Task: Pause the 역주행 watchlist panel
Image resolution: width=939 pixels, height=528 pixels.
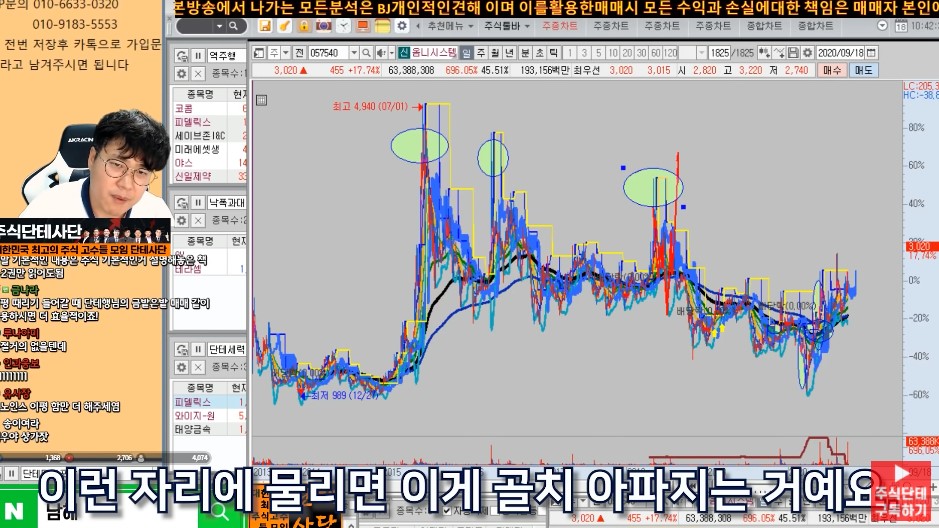Action: click(x=198, y=56)
